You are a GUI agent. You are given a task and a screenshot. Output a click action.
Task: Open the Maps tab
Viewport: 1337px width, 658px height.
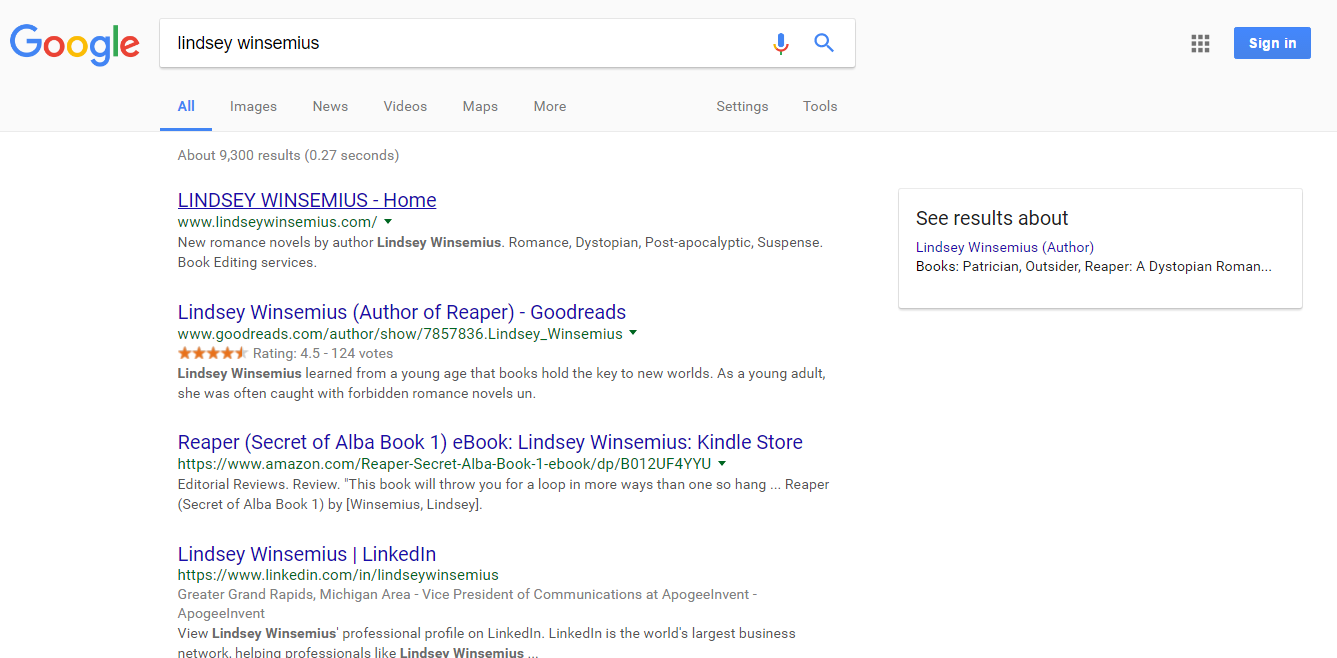point(480,106)
